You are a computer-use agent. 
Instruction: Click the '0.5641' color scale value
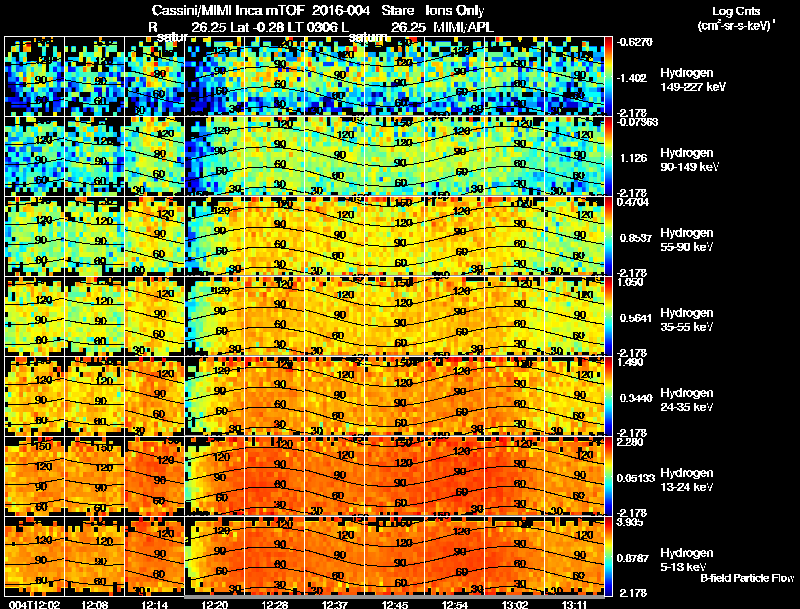click(x=636, y=318)
